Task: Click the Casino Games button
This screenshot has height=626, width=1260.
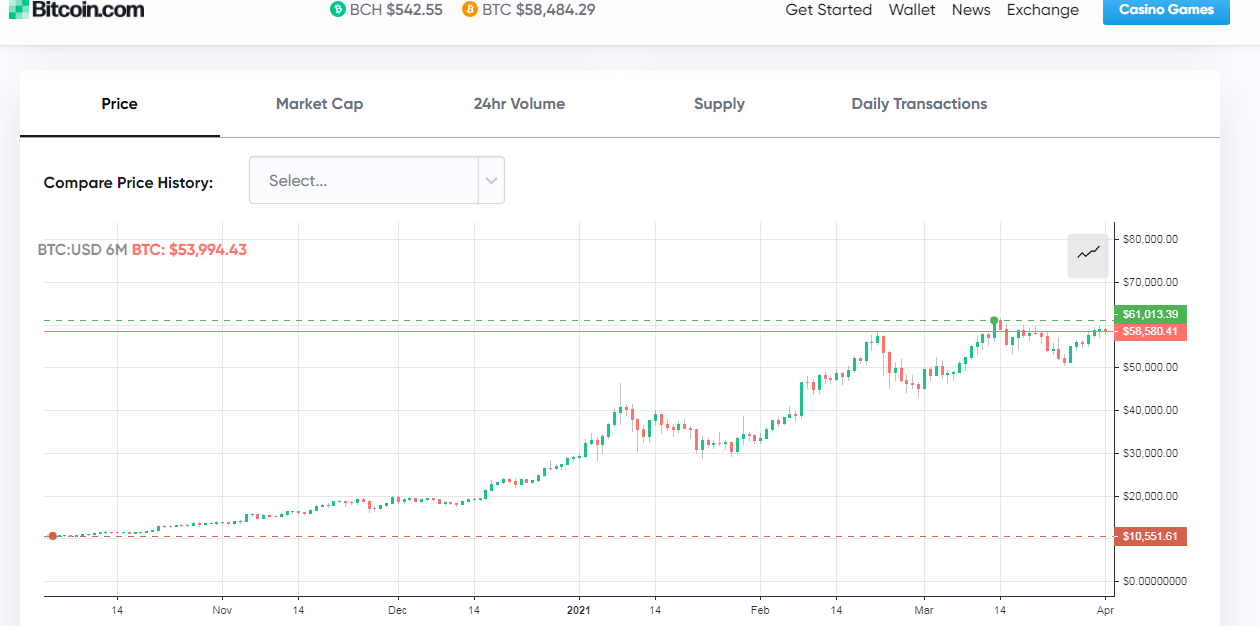Action: [x=1166, y=10]
